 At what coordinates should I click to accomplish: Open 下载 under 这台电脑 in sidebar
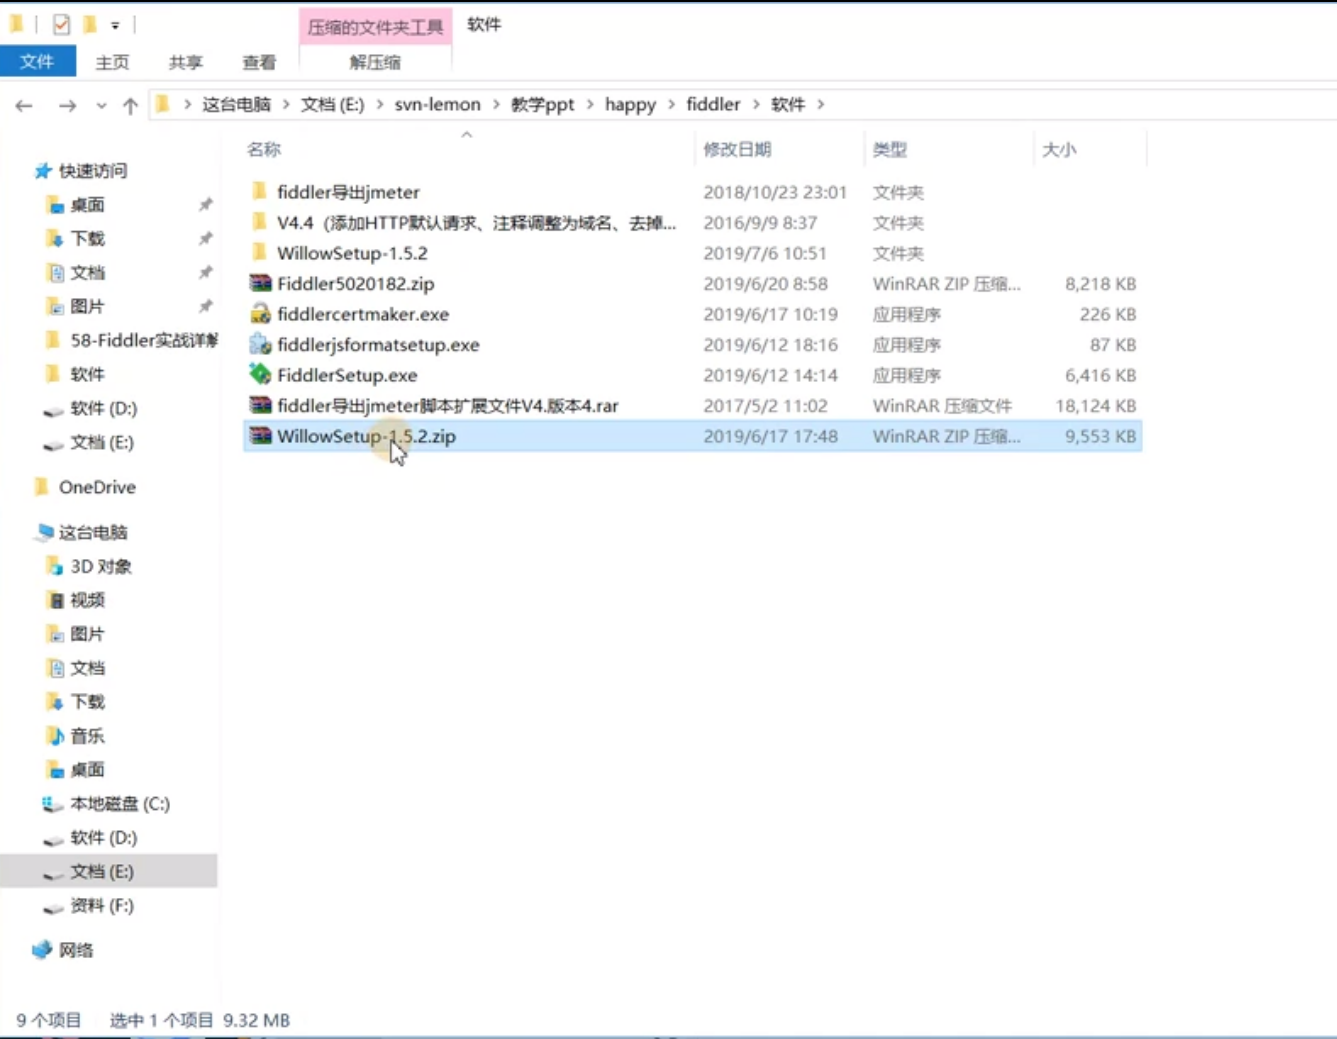[x=87, y=702]
